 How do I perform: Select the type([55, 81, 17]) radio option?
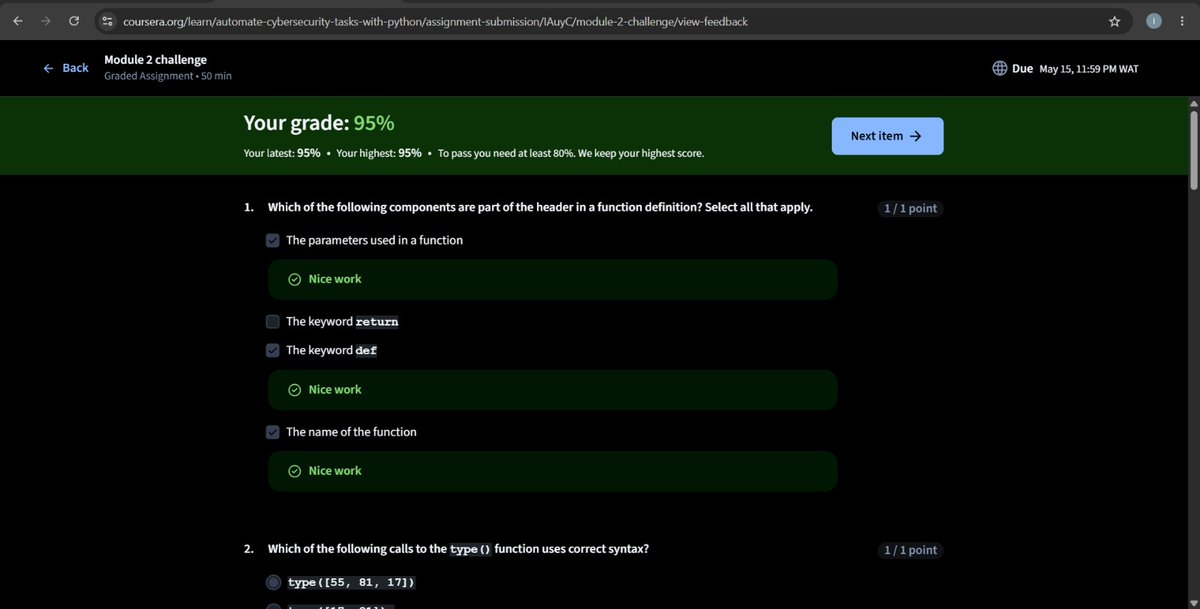(x=273, y=582)
